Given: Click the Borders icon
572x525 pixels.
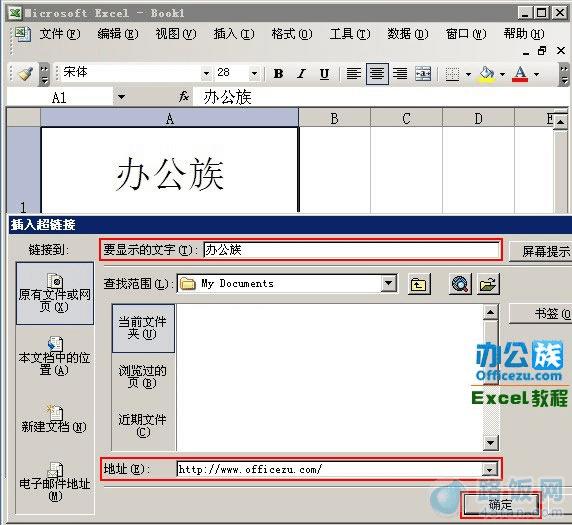Looking at the screenshot, I should click(x=452, y=74).
